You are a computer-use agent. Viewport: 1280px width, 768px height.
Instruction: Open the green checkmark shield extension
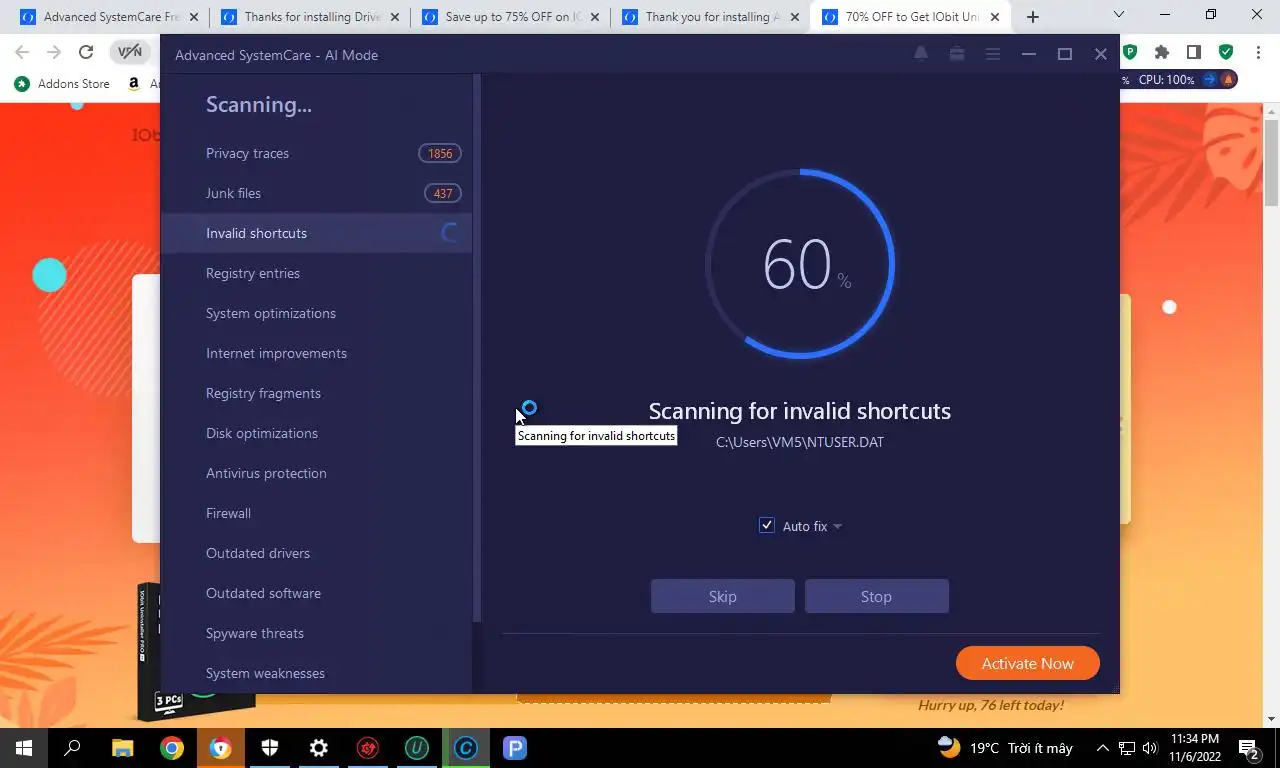point(1226,52)
